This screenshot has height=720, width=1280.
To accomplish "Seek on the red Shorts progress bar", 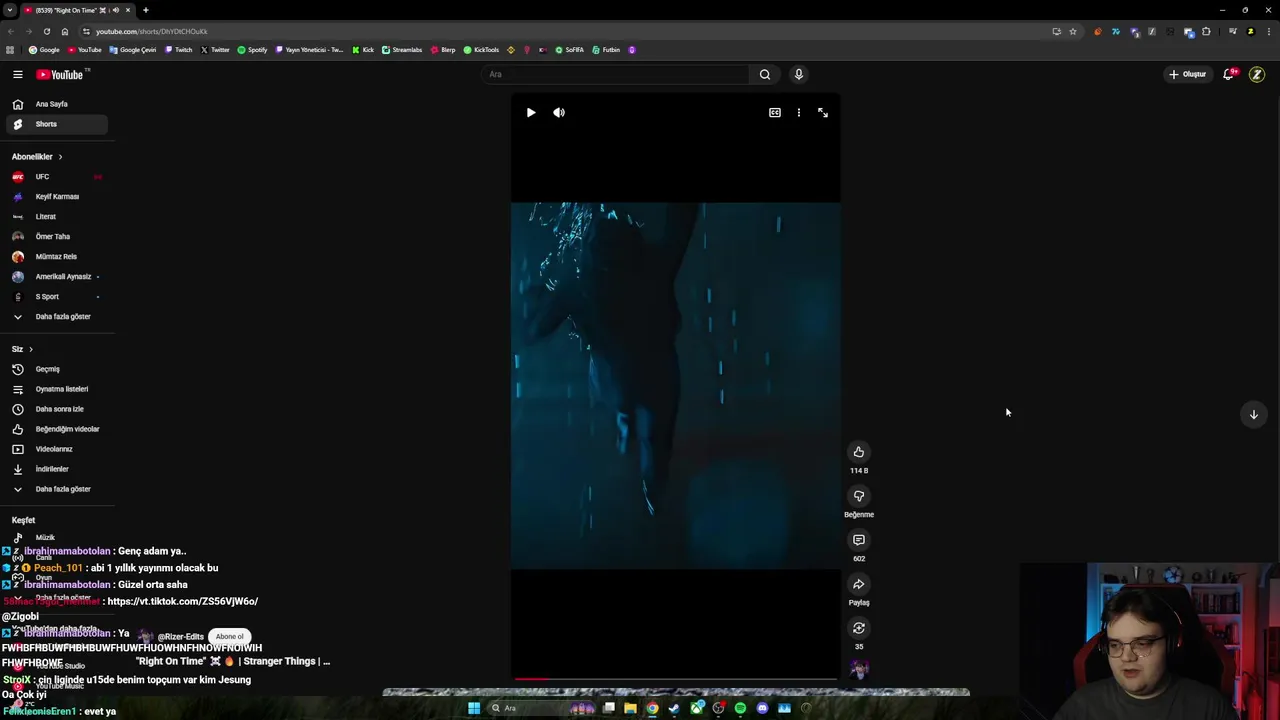I will [x=676, y=679].
